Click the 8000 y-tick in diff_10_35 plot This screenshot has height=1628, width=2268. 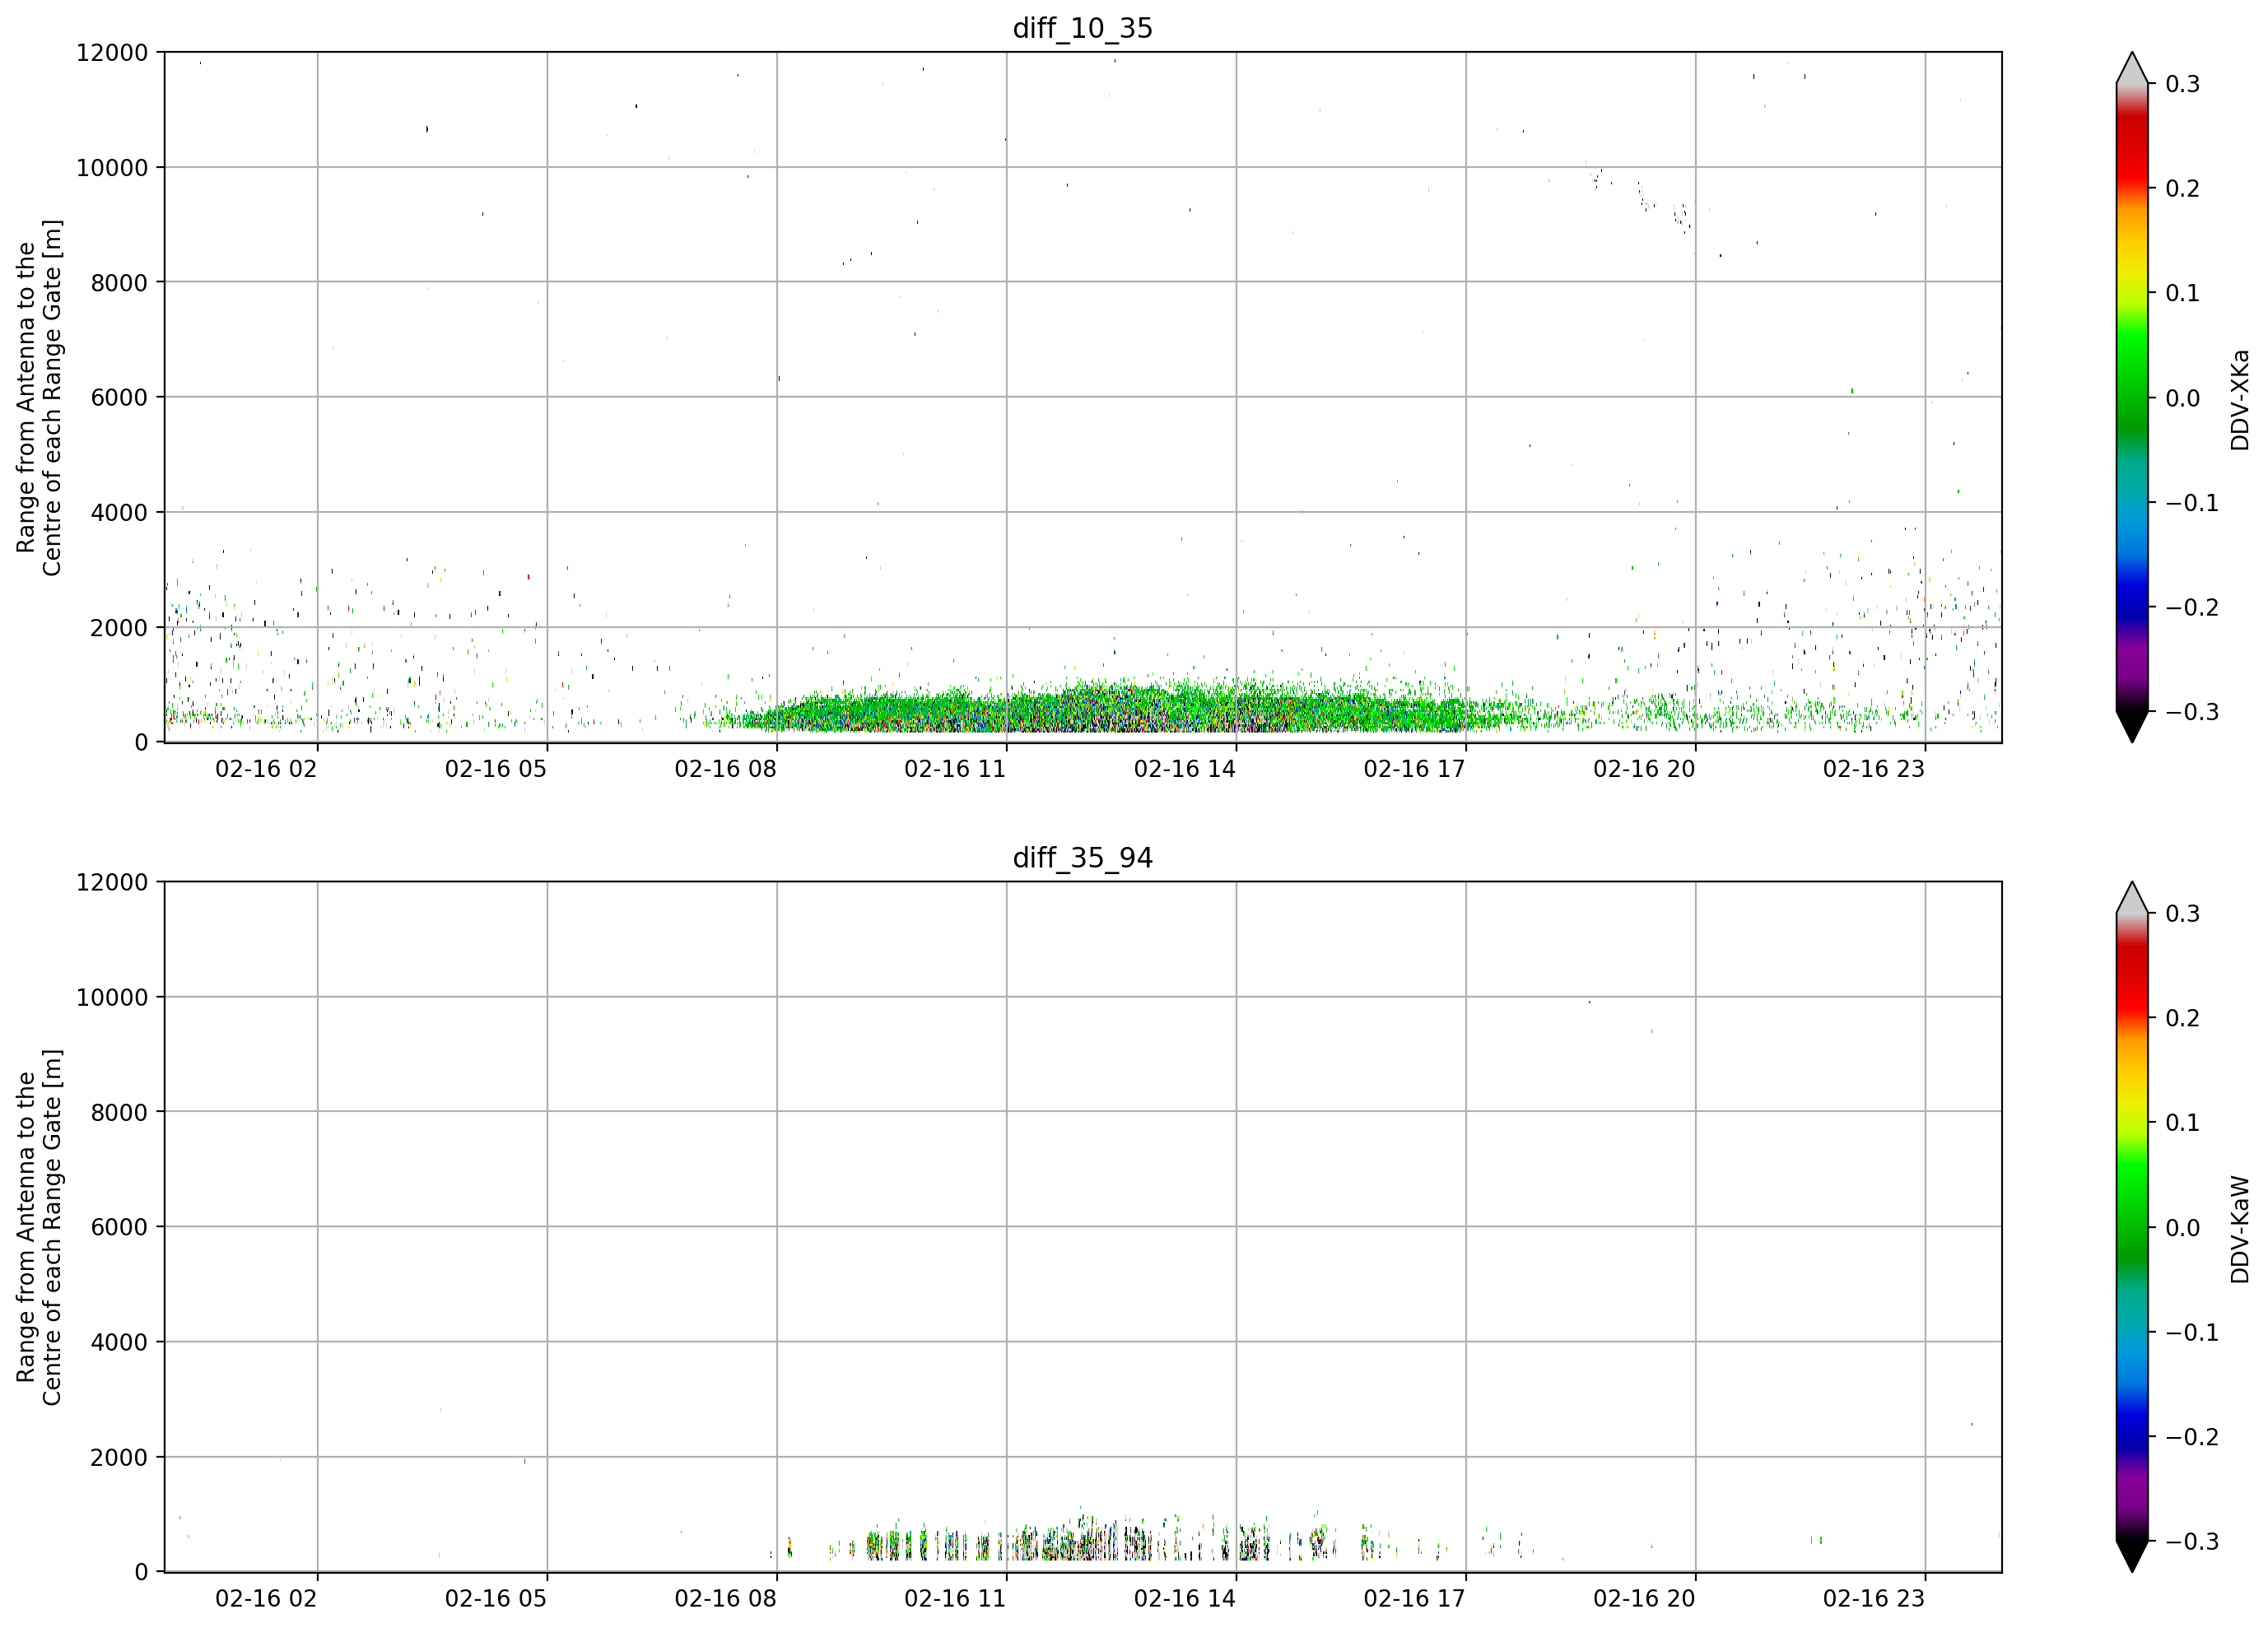pyautogui.click(x=119, y=282)
